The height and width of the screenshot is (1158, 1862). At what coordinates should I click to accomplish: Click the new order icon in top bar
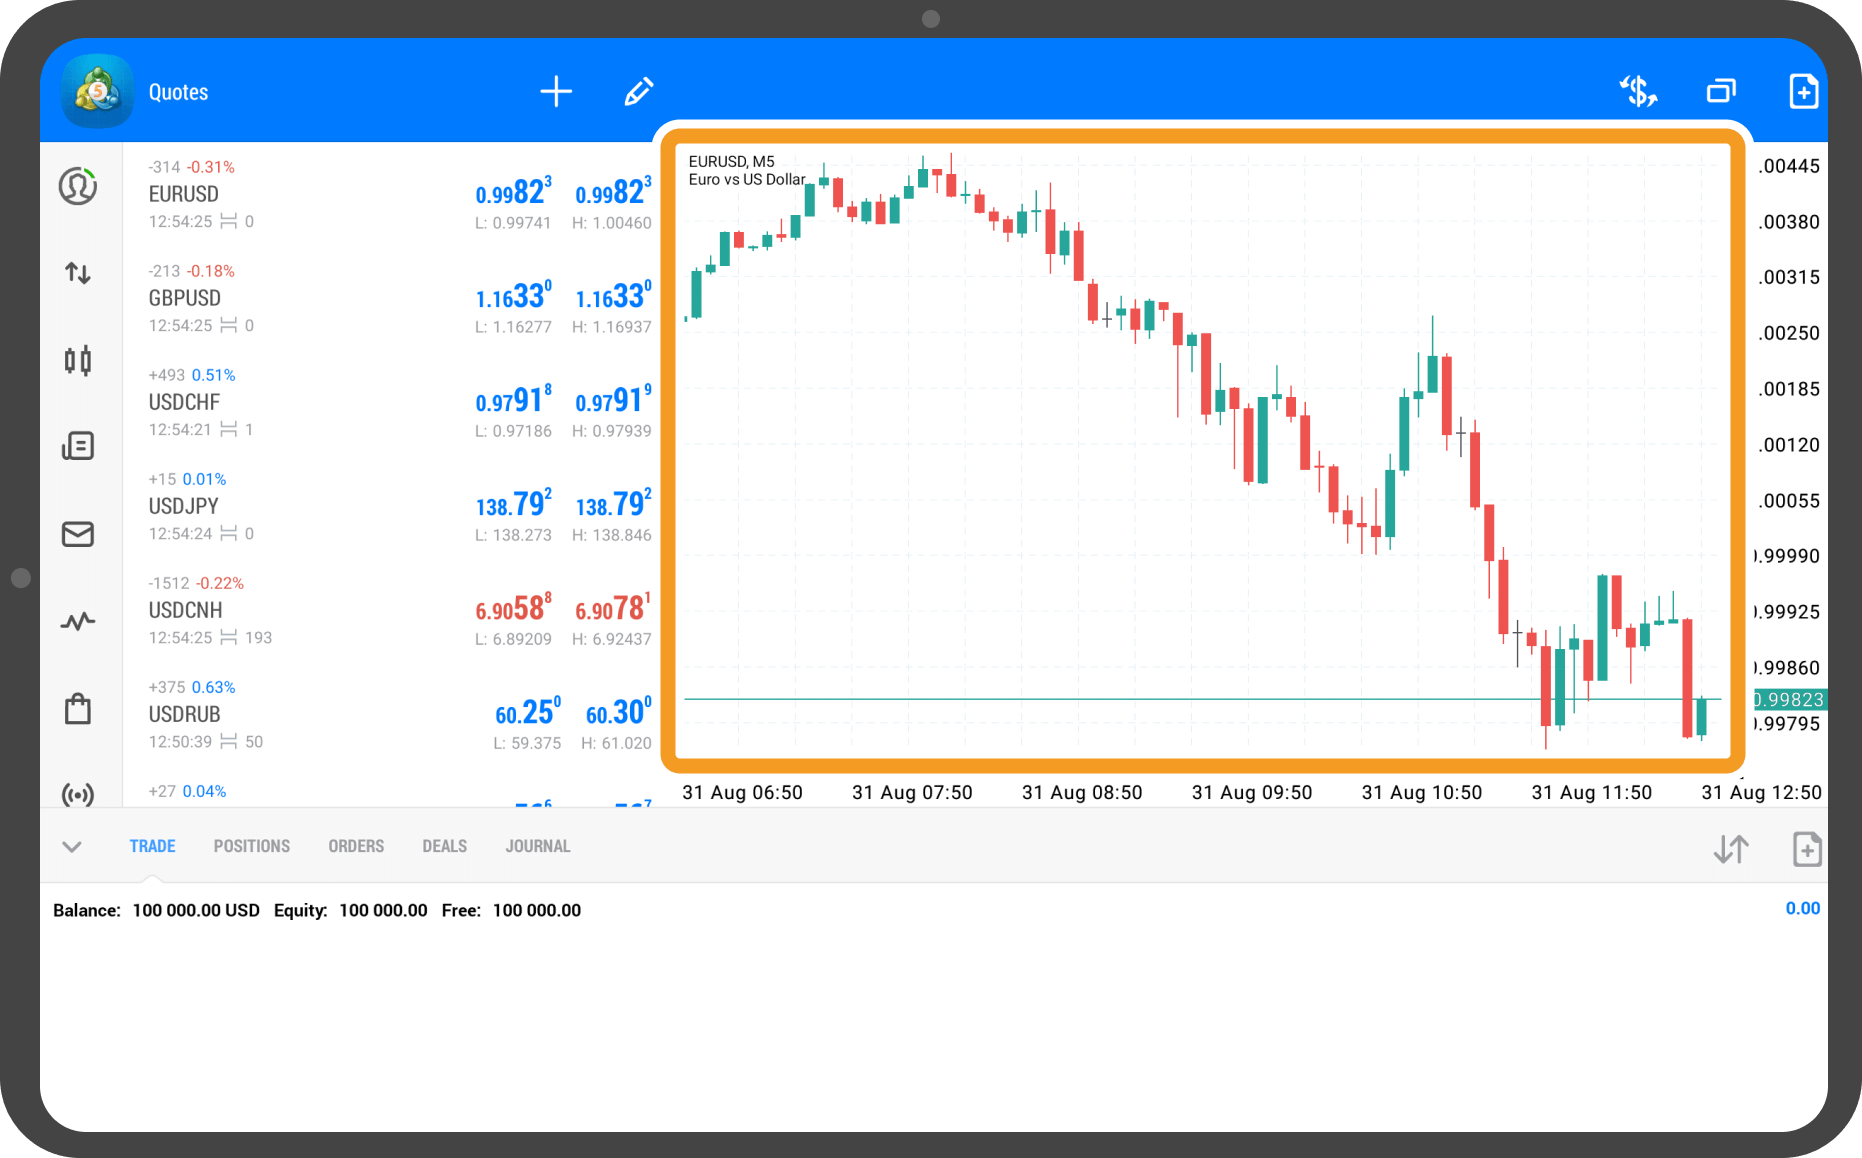click(x=1803, y=92)
